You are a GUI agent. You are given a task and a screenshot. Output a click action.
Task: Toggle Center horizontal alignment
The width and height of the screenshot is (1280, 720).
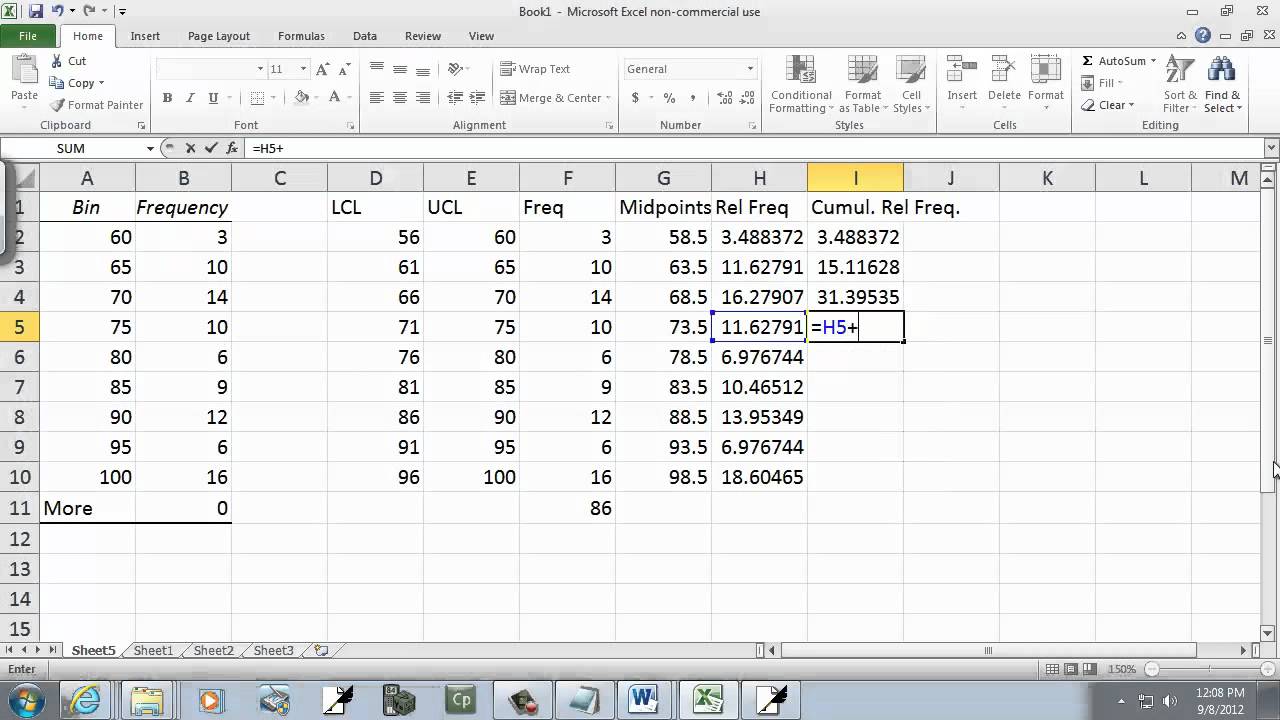(x=400, y=98)
